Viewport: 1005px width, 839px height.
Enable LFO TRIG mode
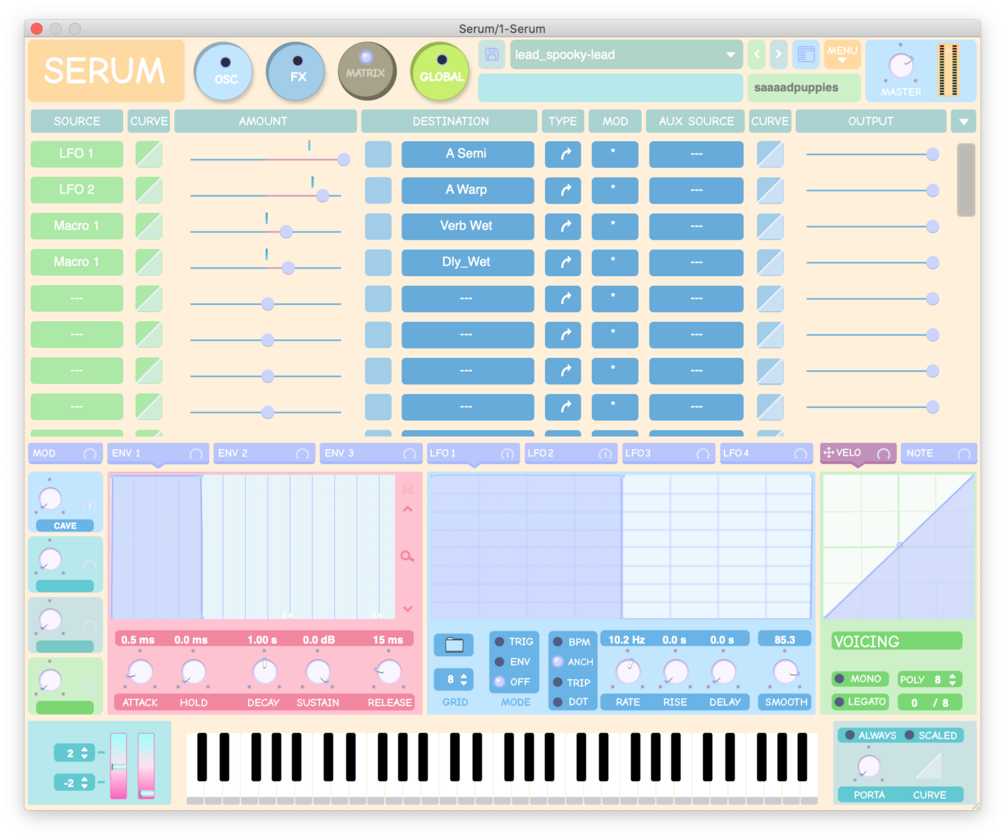click(x=499, y=642)
